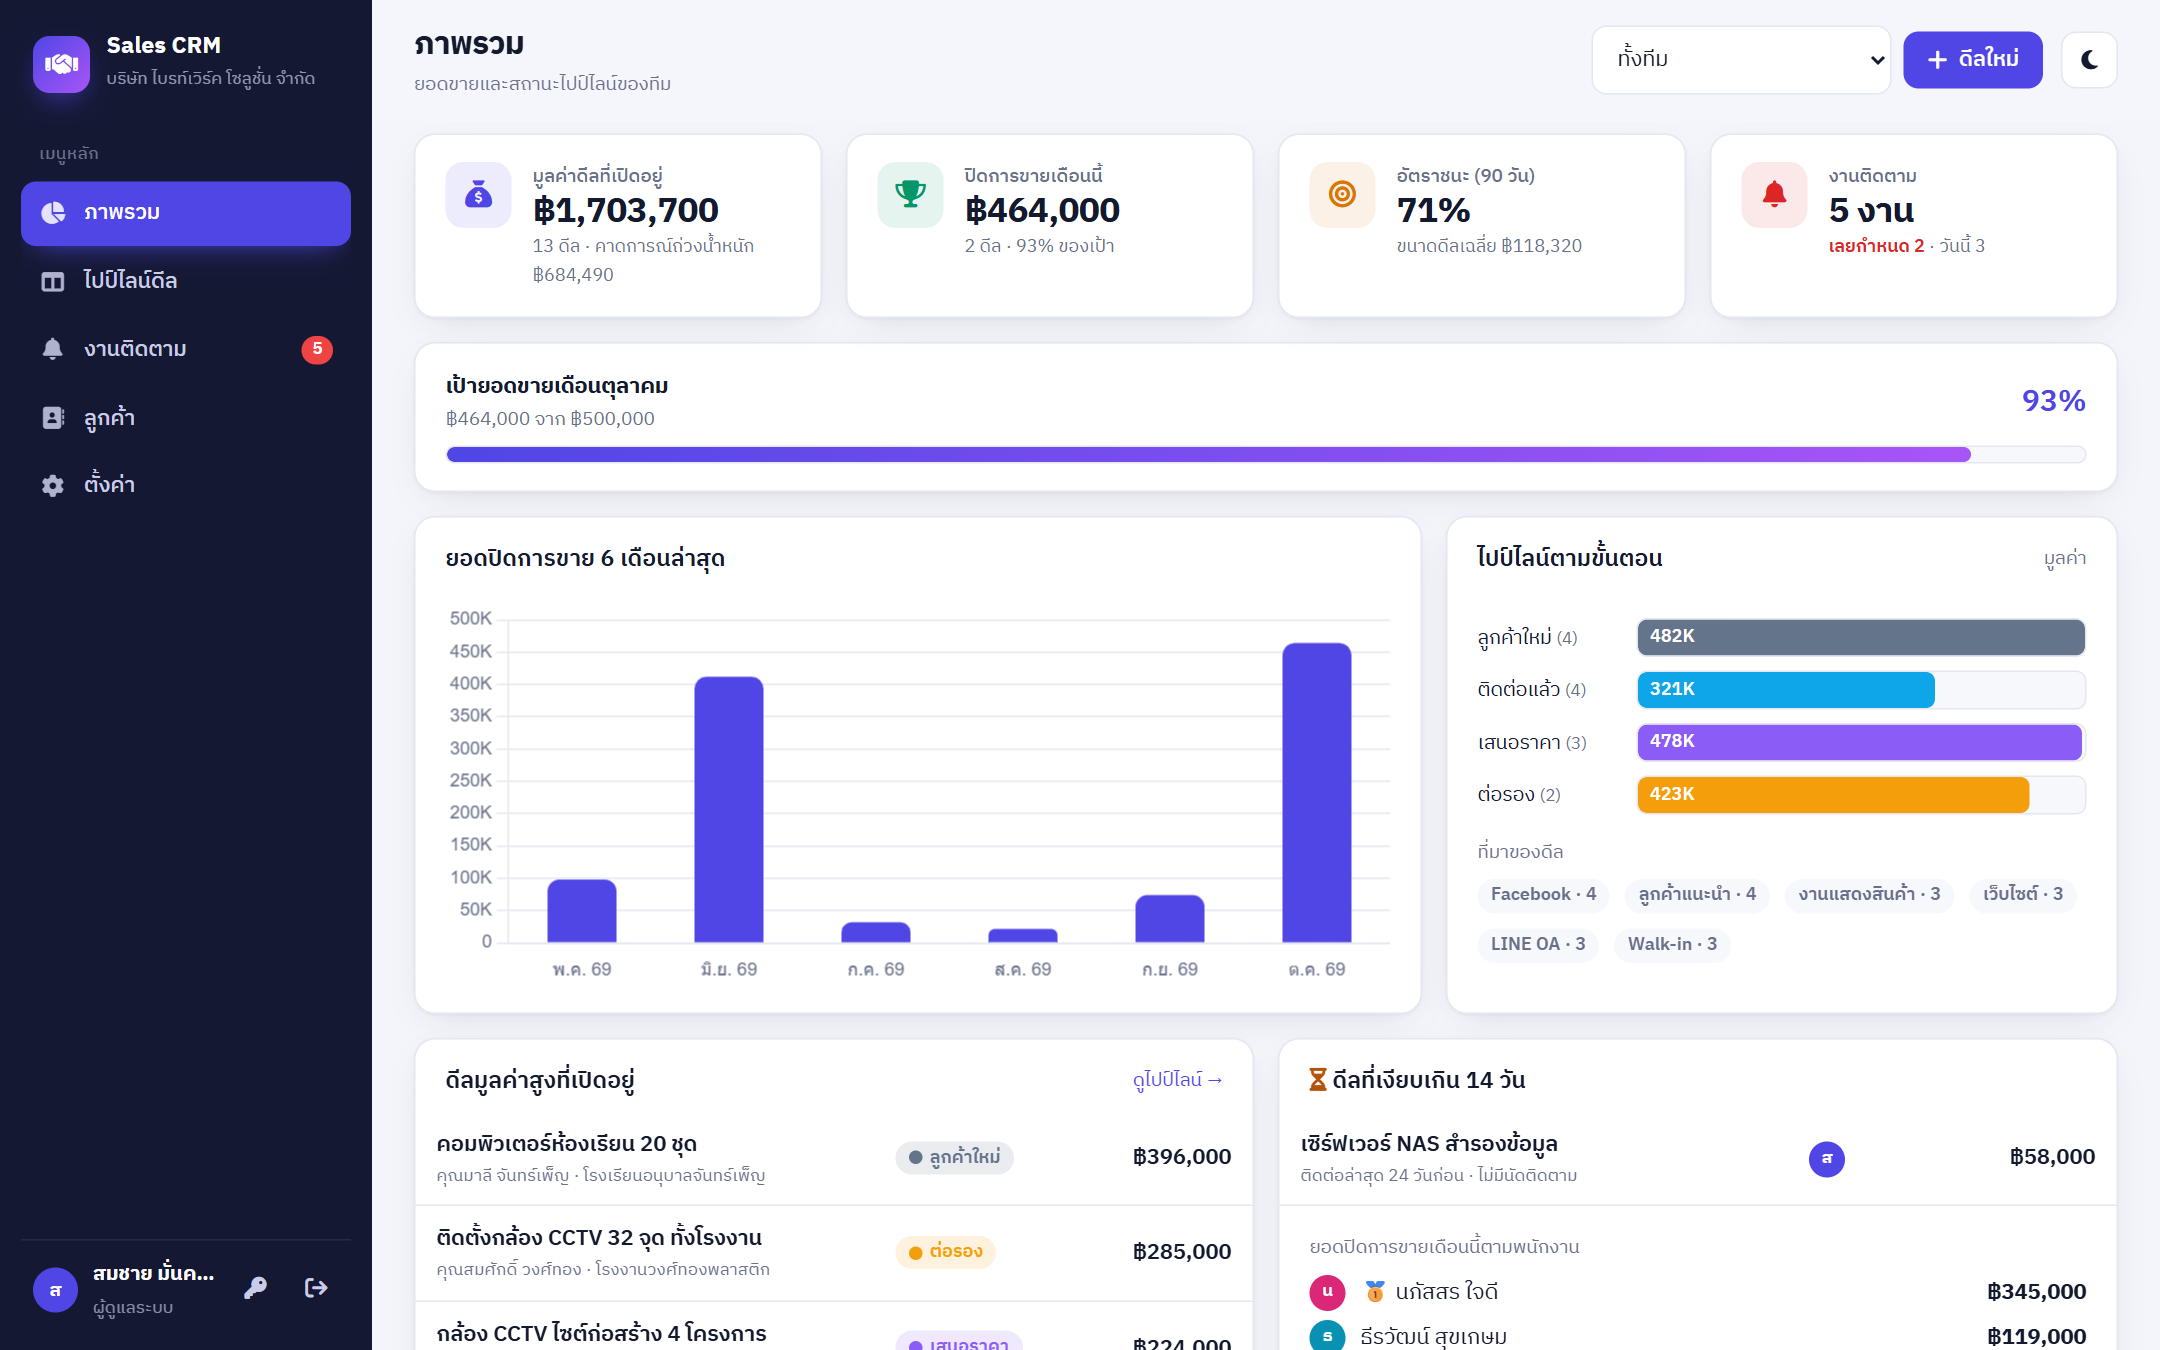This screenshot has height=1350, width=2160.
Task: Navigate to ลูกค้า in the sidebar
Action: pyautogui.click(x=186, y=418)
